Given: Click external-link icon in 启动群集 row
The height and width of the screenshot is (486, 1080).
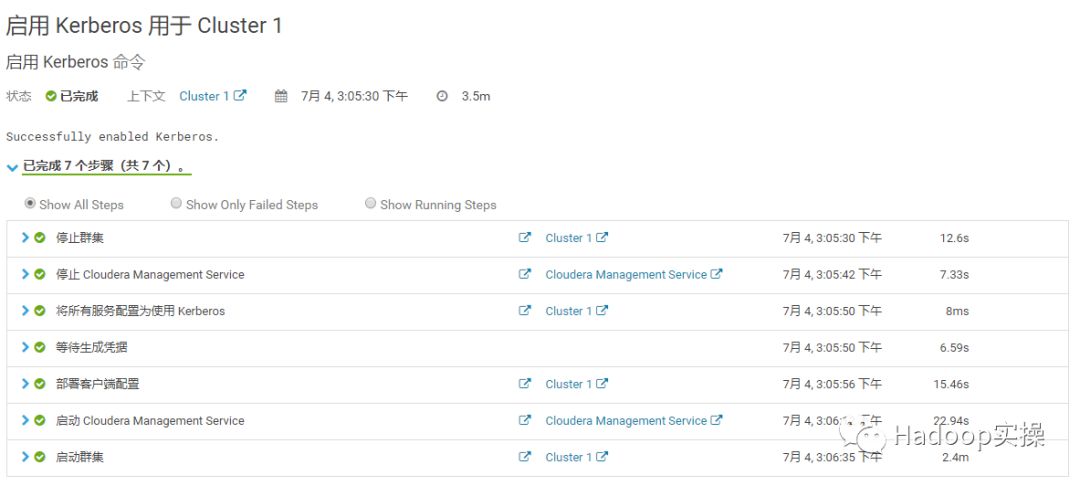Looking at the screenshot, I should point(525,457).
